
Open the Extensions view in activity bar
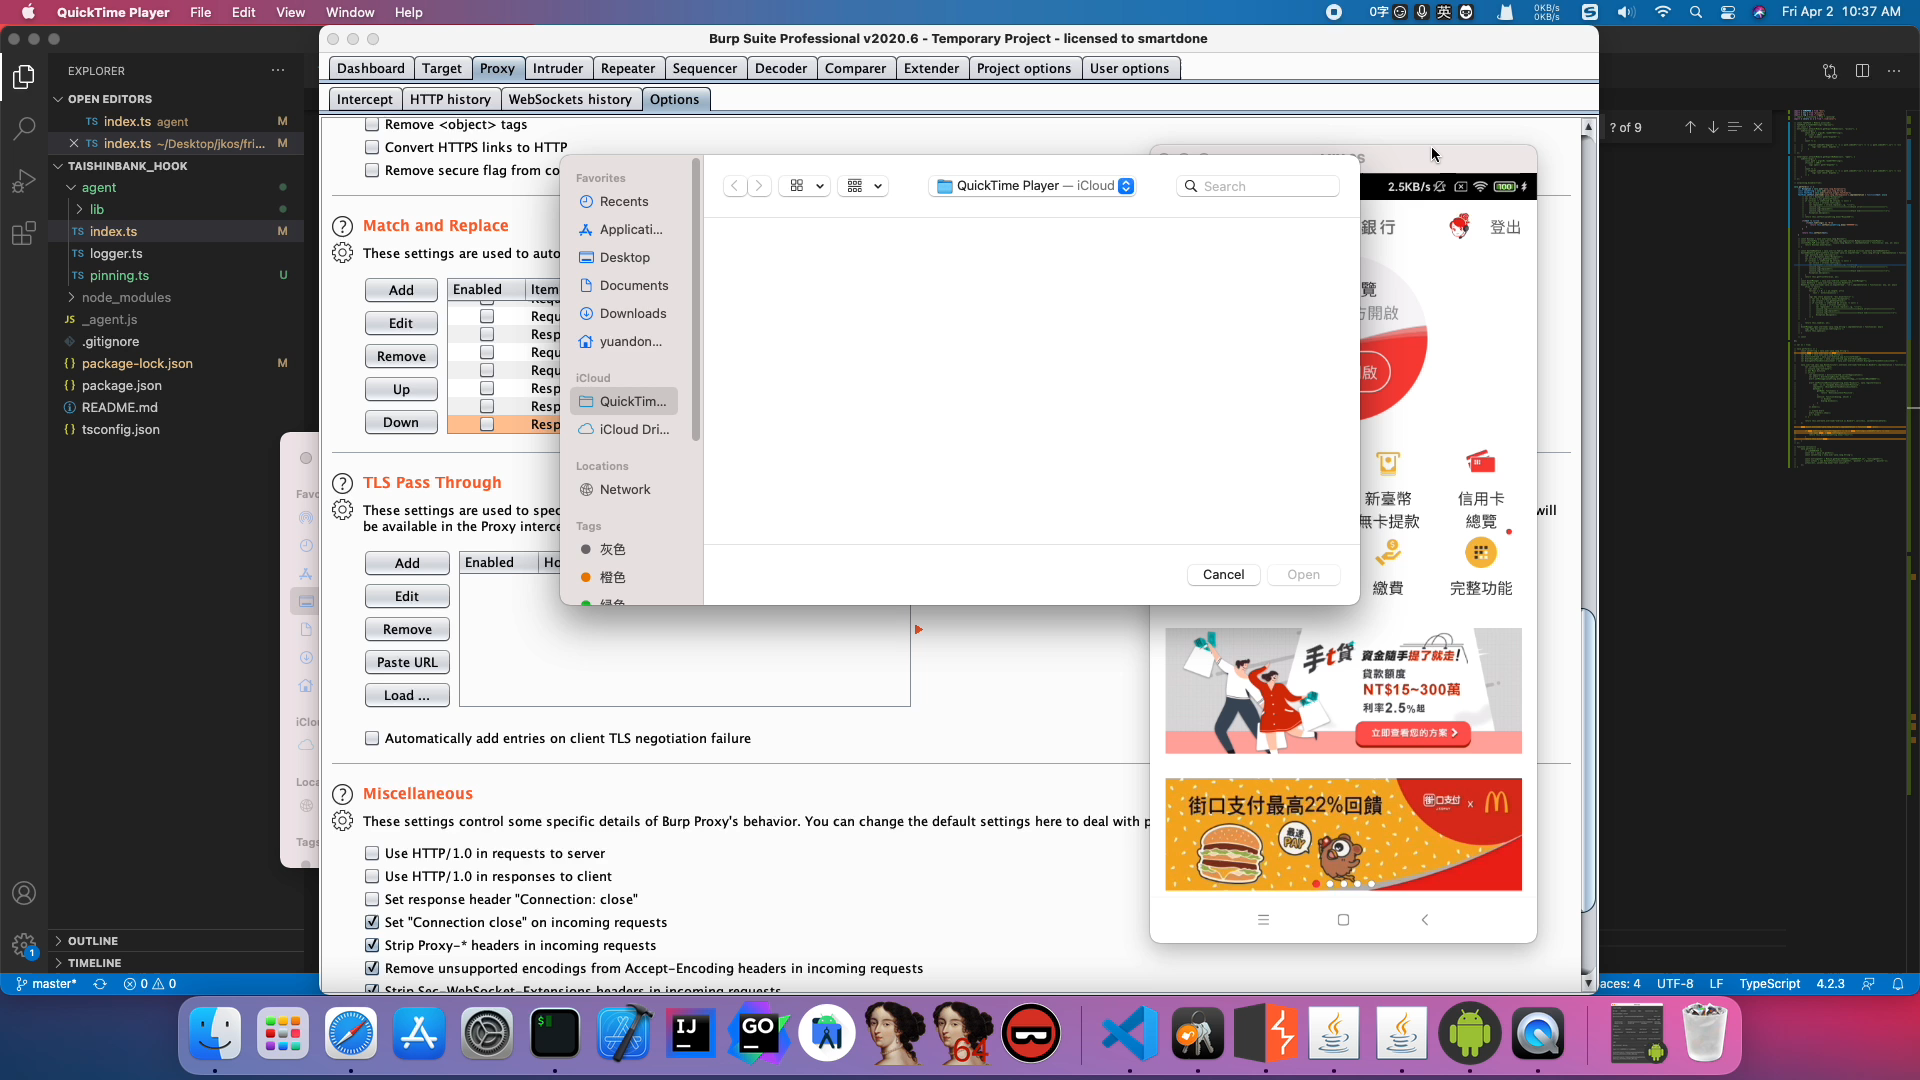click(x=24, y=234)
